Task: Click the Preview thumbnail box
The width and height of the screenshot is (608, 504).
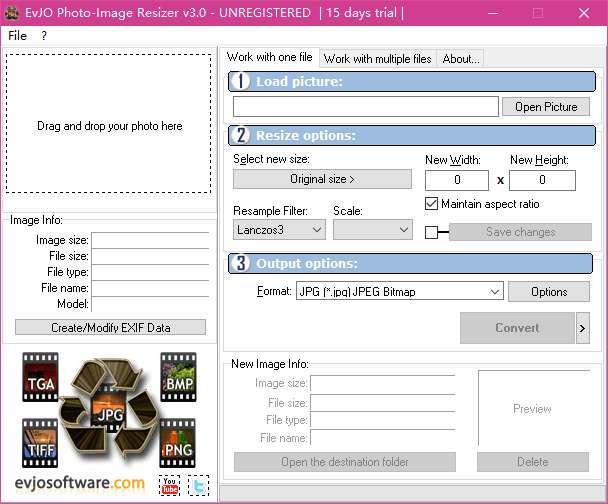Action: point(534,408)
